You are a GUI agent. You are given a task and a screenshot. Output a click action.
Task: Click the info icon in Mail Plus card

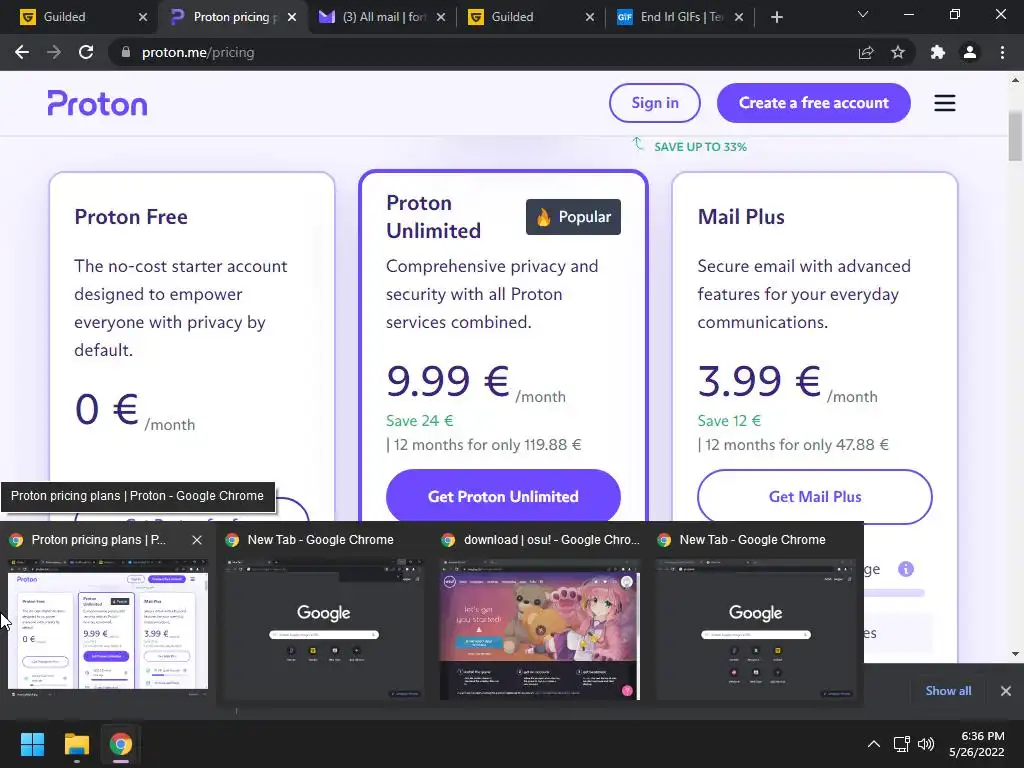[x=906, y=569]
